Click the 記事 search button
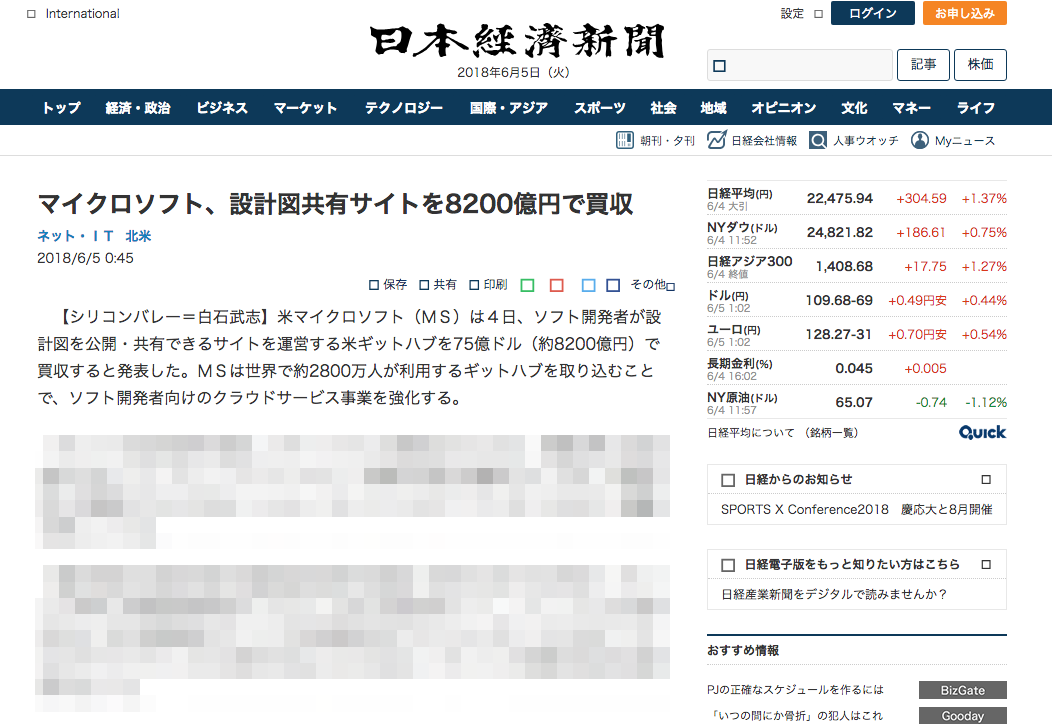Viewport: 1052px width, 724px height. click(x=923, y=65)
